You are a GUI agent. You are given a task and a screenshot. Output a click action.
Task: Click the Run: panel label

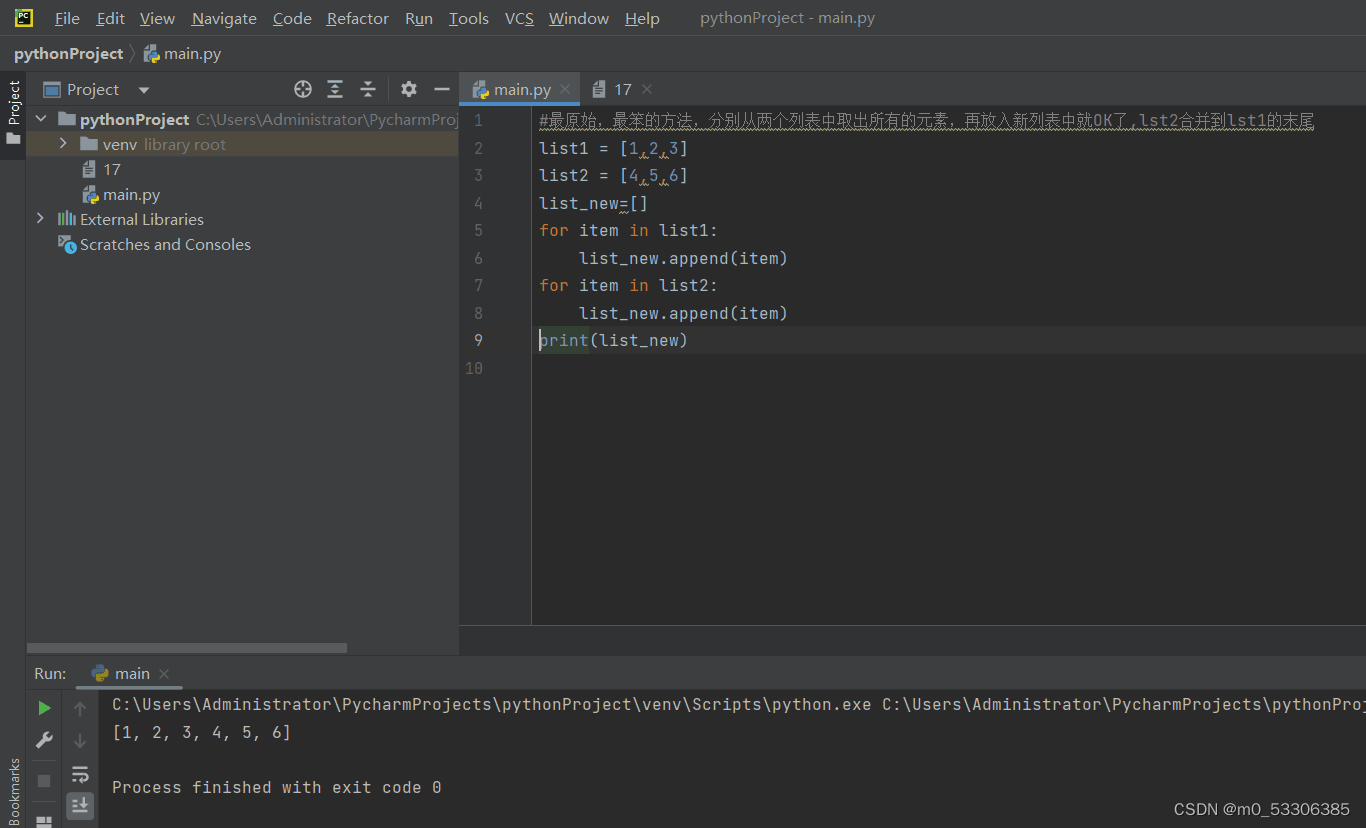50,673
